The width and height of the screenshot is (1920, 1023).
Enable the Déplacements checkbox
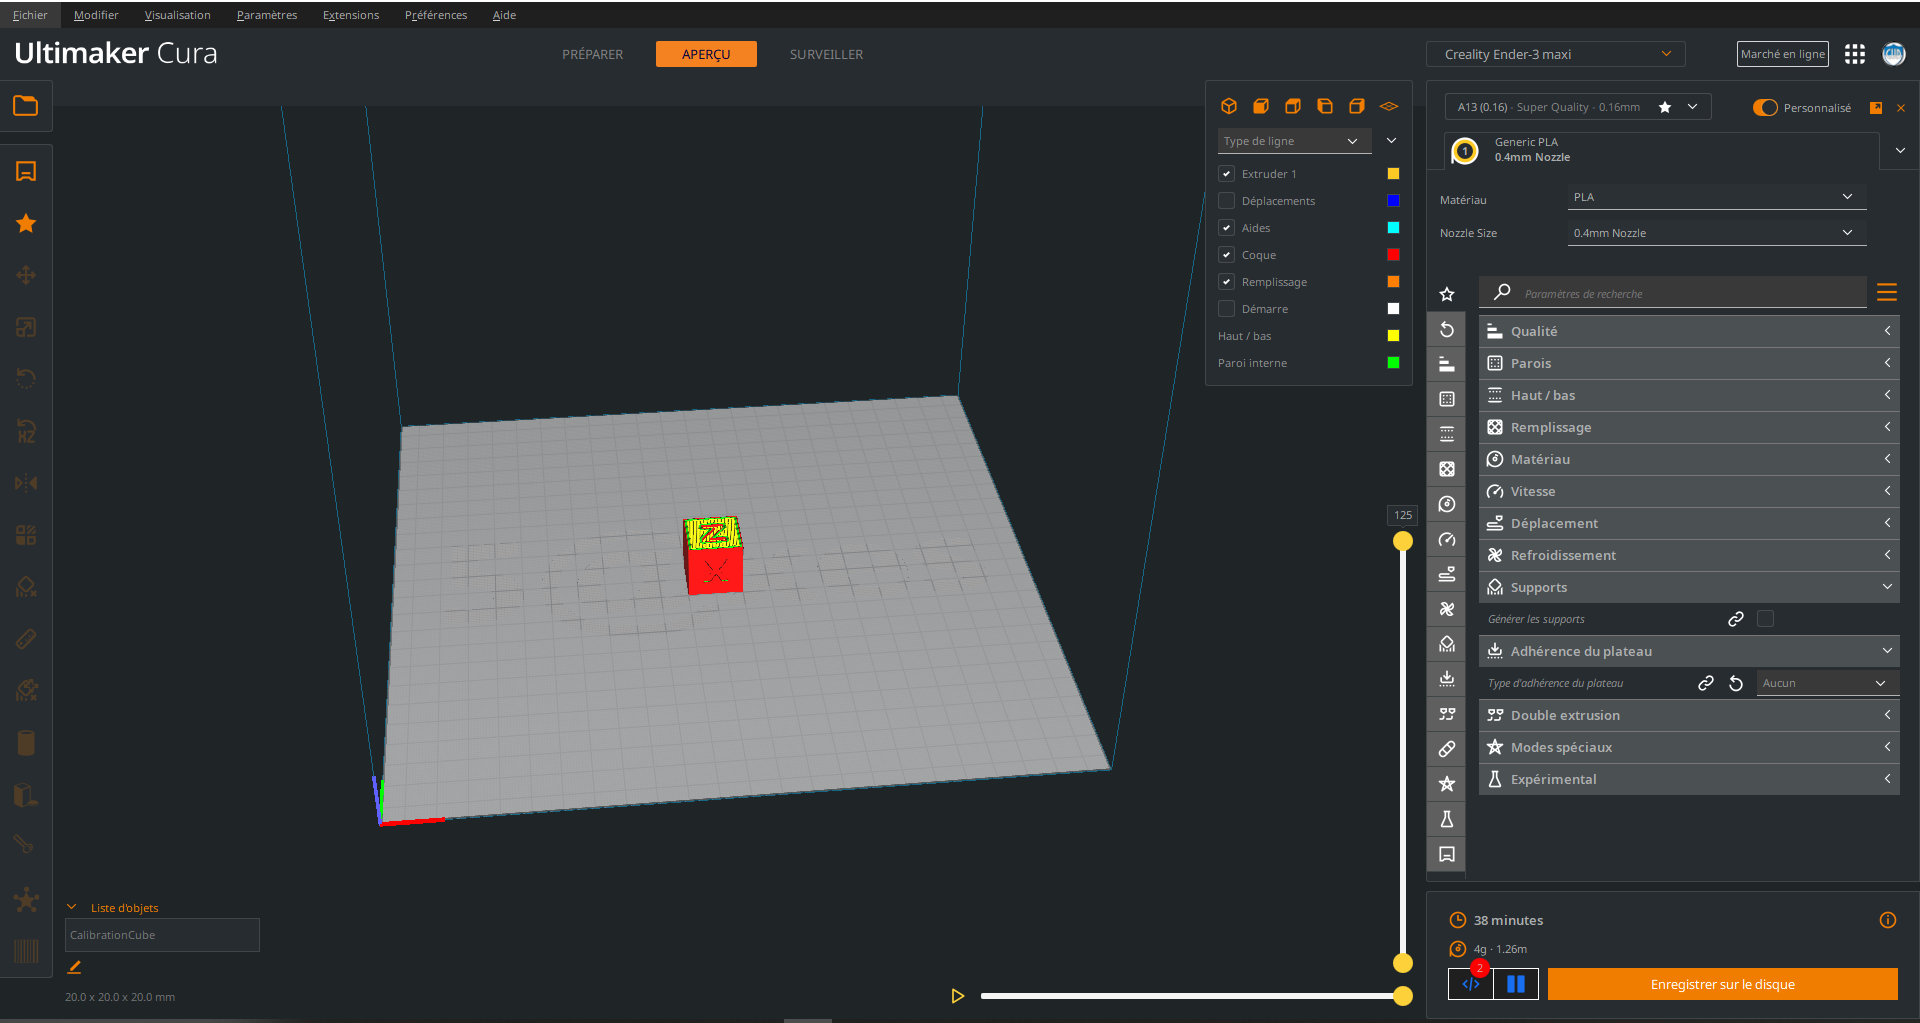[x=1226, y=200]
